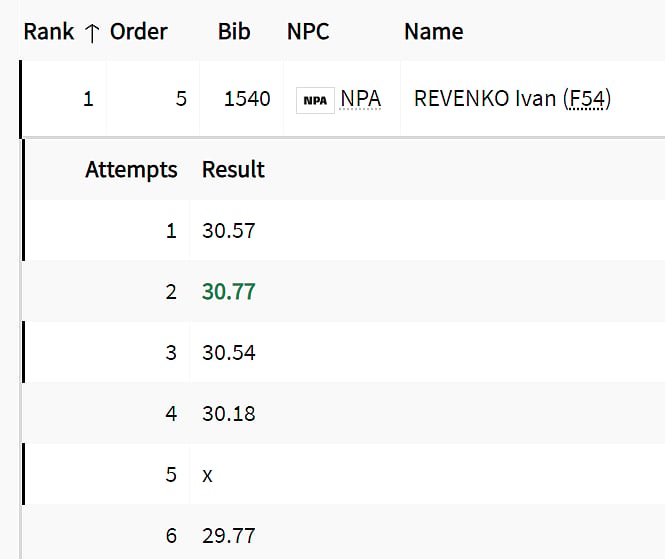Click attempt 4 result 30.18
Viewport: 665px width, 559px height.
[229, 414]
